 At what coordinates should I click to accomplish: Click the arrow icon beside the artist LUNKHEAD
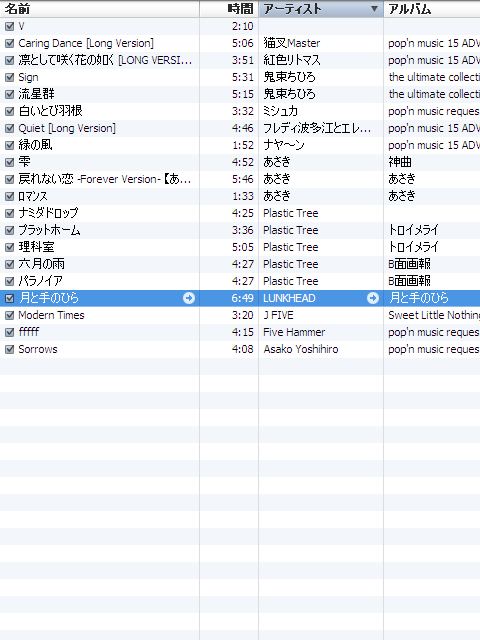point(373,298)
